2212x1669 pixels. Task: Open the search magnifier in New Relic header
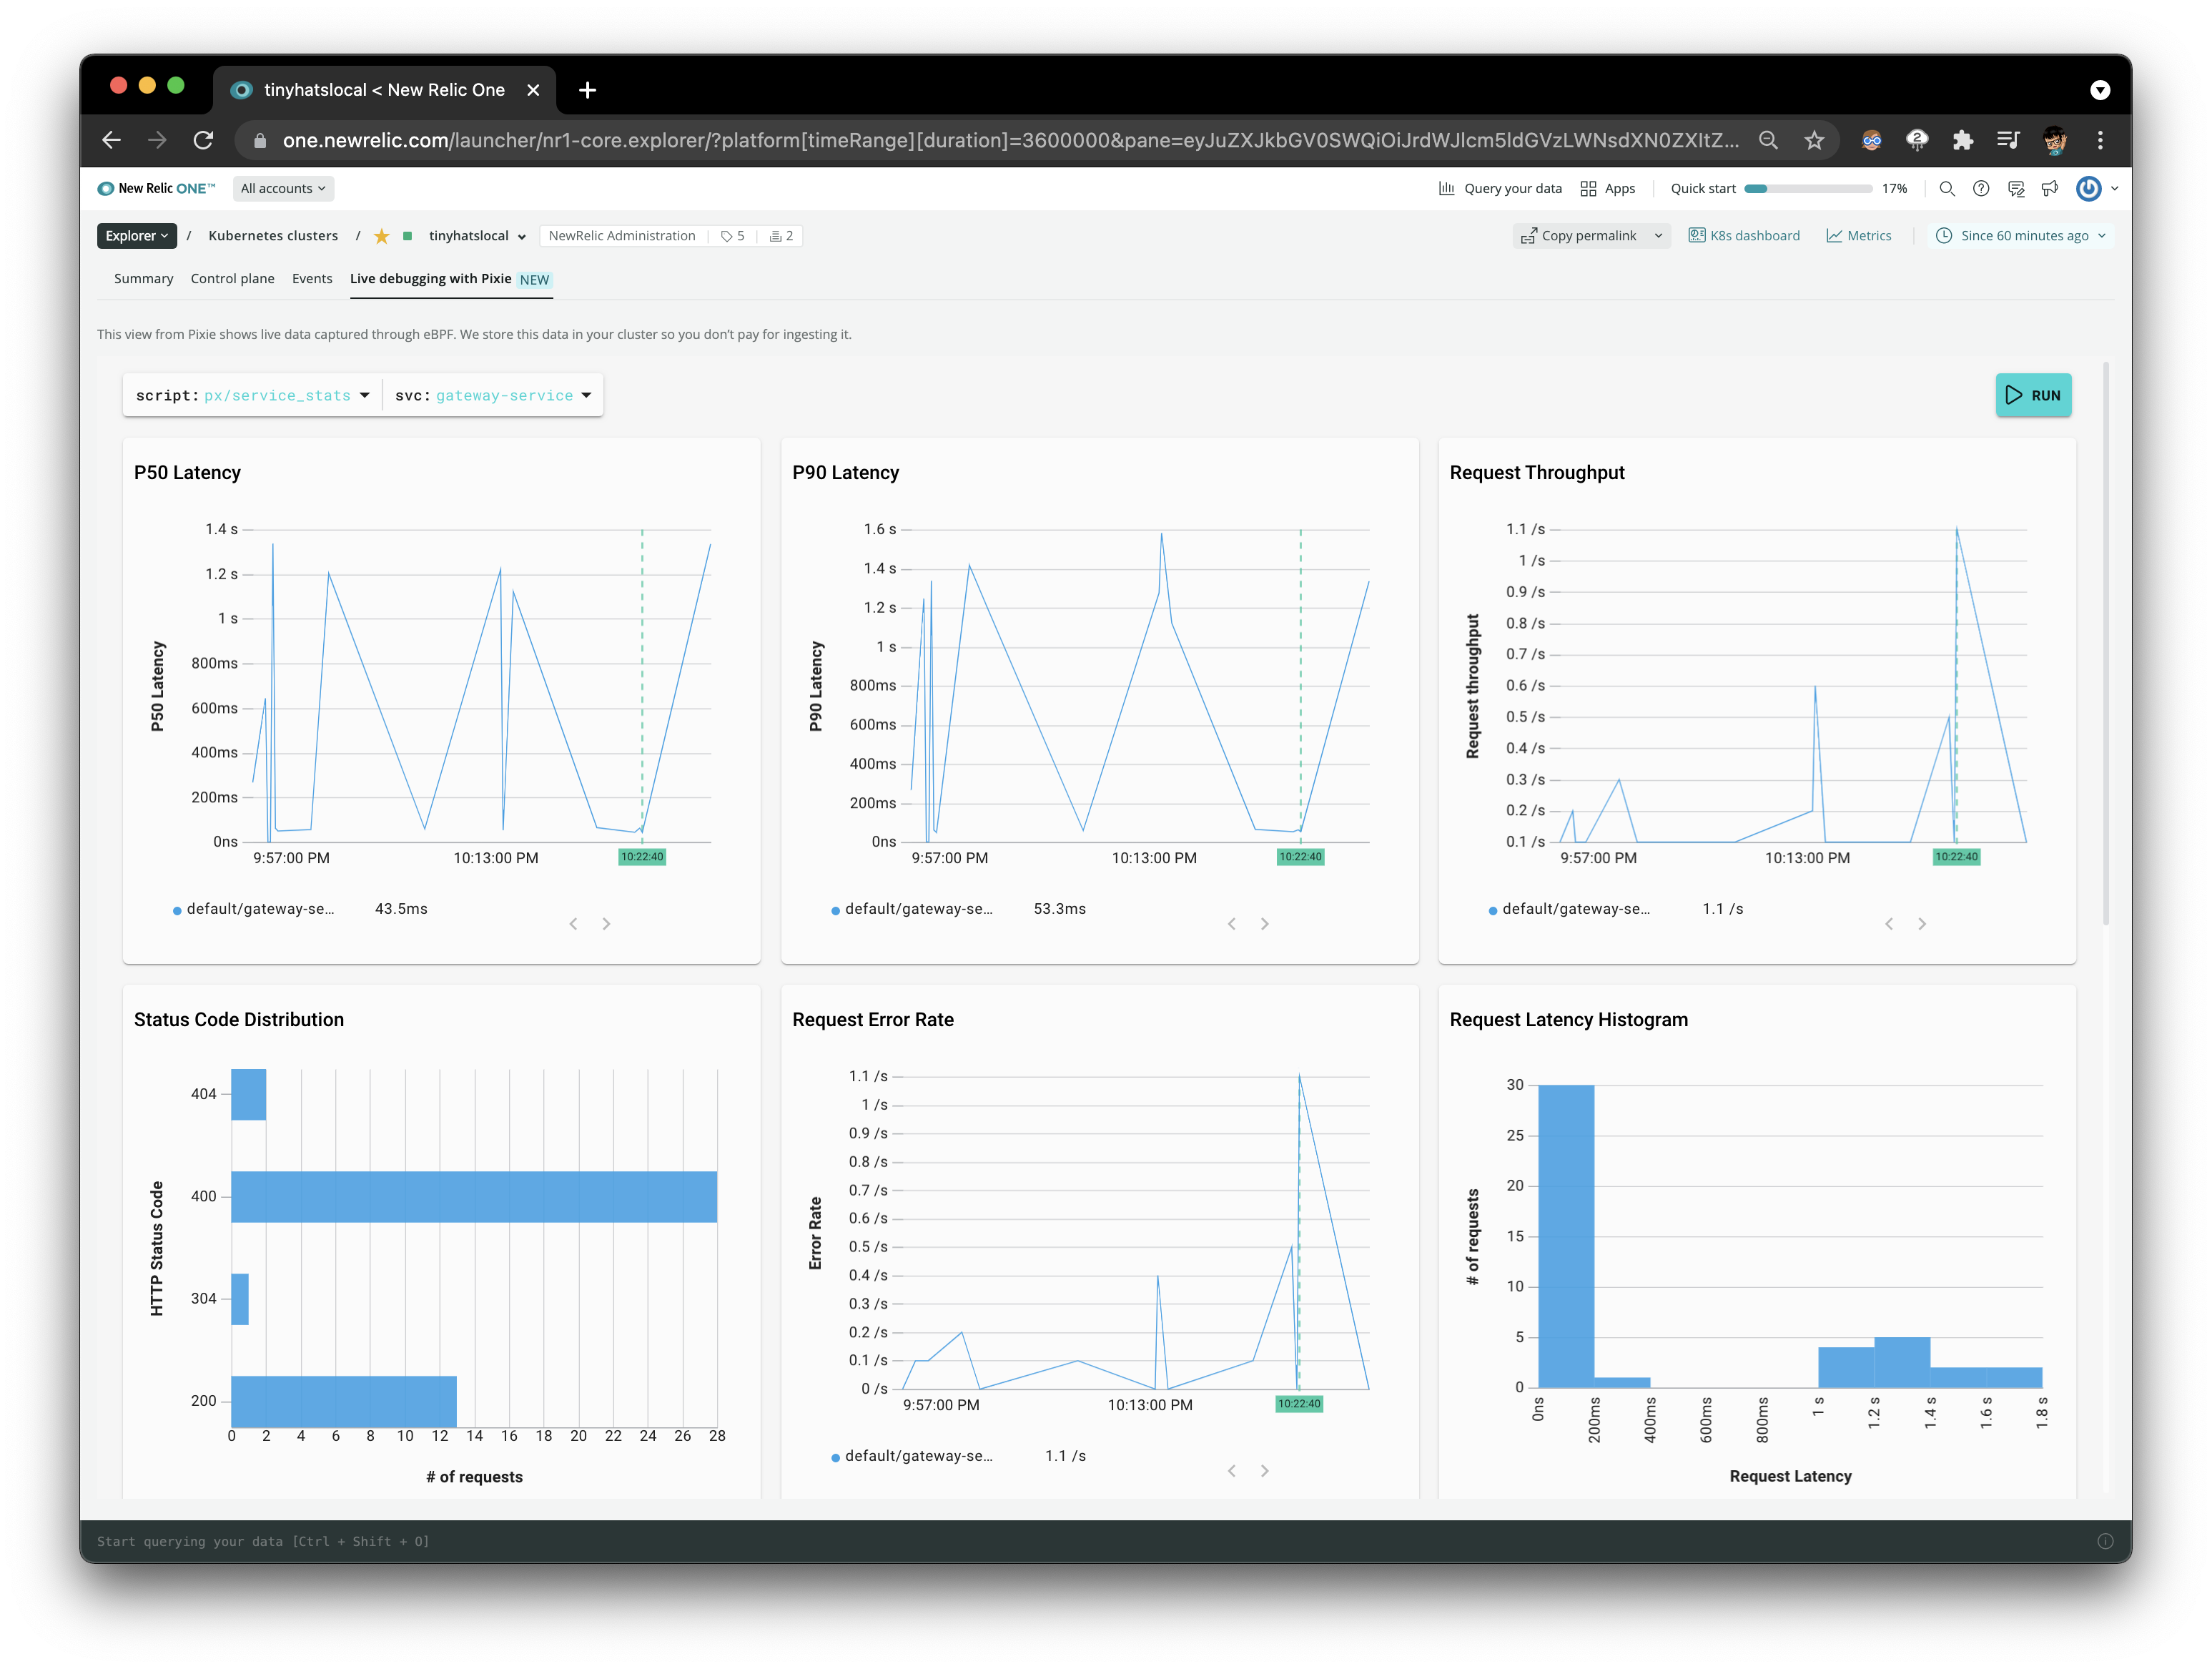pyautogui.click(x=1946, y=189)
